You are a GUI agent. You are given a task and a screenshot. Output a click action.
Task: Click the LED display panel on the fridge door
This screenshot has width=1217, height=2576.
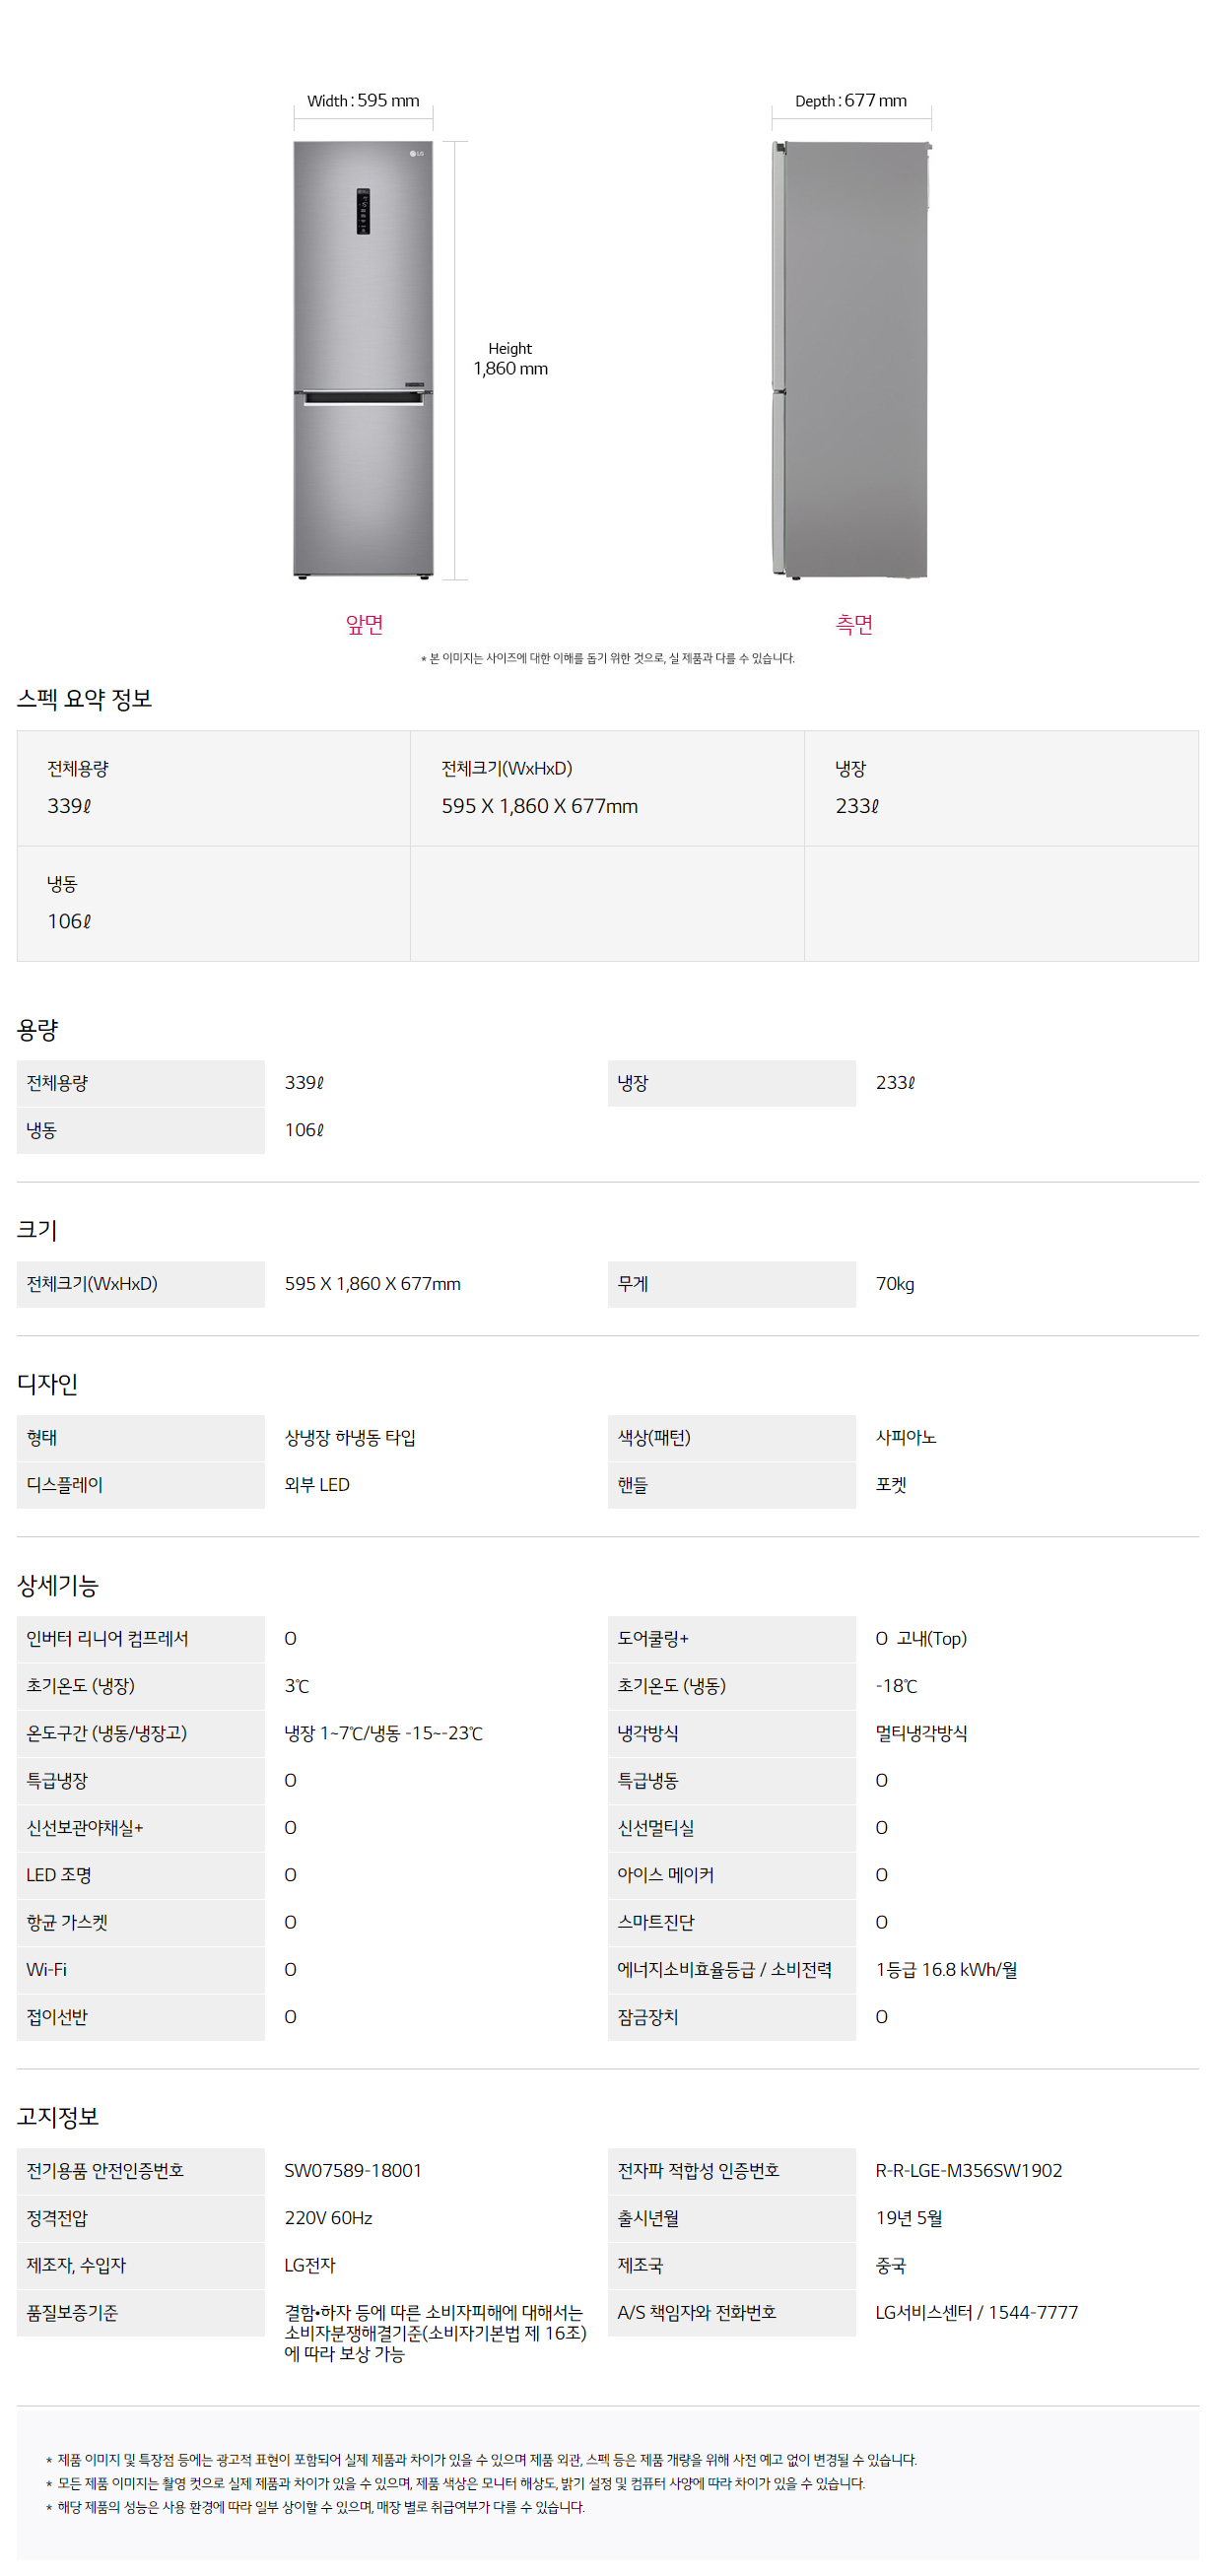363,211
